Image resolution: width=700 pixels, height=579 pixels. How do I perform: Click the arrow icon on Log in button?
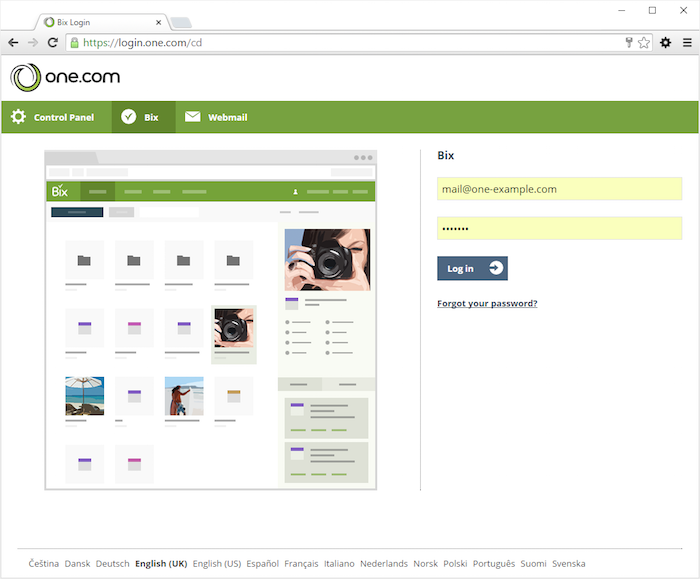[496, 268]
